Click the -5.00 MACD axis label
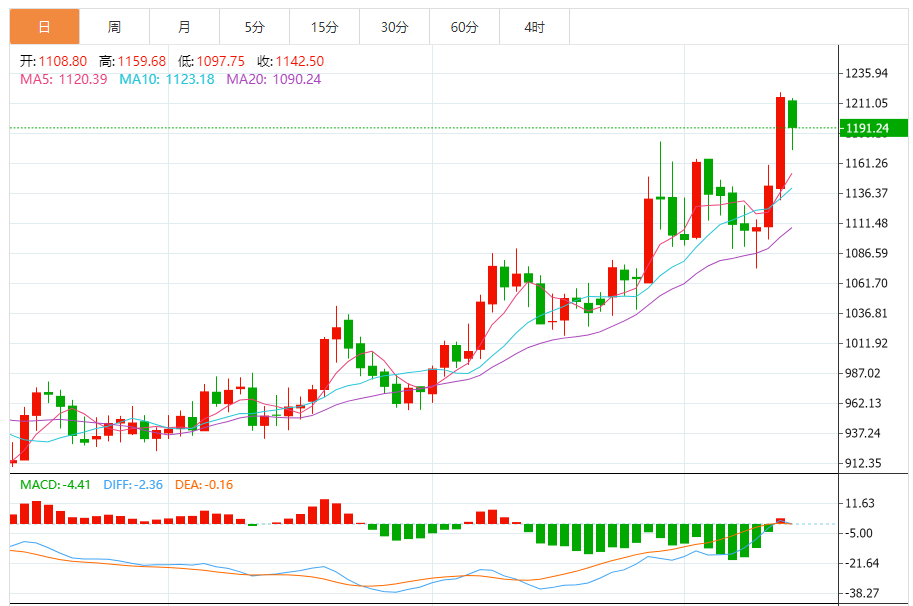This screenshot has height=606, width=913. click(859, 533)
